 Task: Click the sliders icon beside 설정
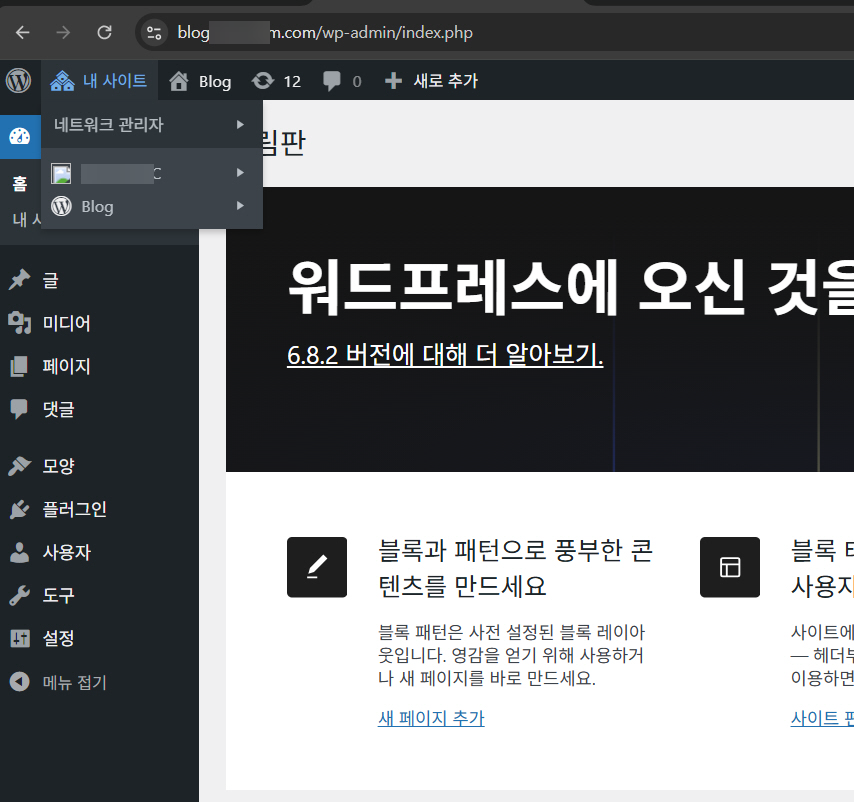(x=20, y=638)
